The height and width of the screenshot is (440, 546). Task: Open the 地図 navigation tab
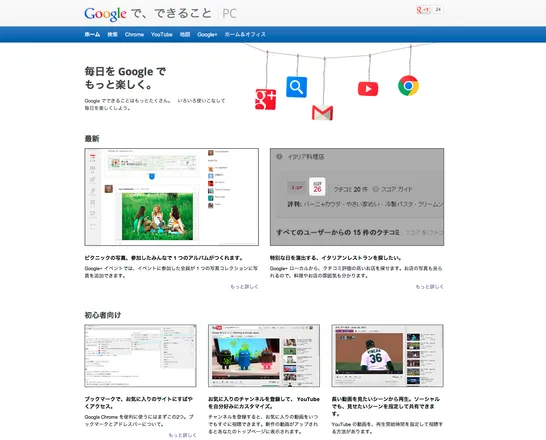coord(185,34)
